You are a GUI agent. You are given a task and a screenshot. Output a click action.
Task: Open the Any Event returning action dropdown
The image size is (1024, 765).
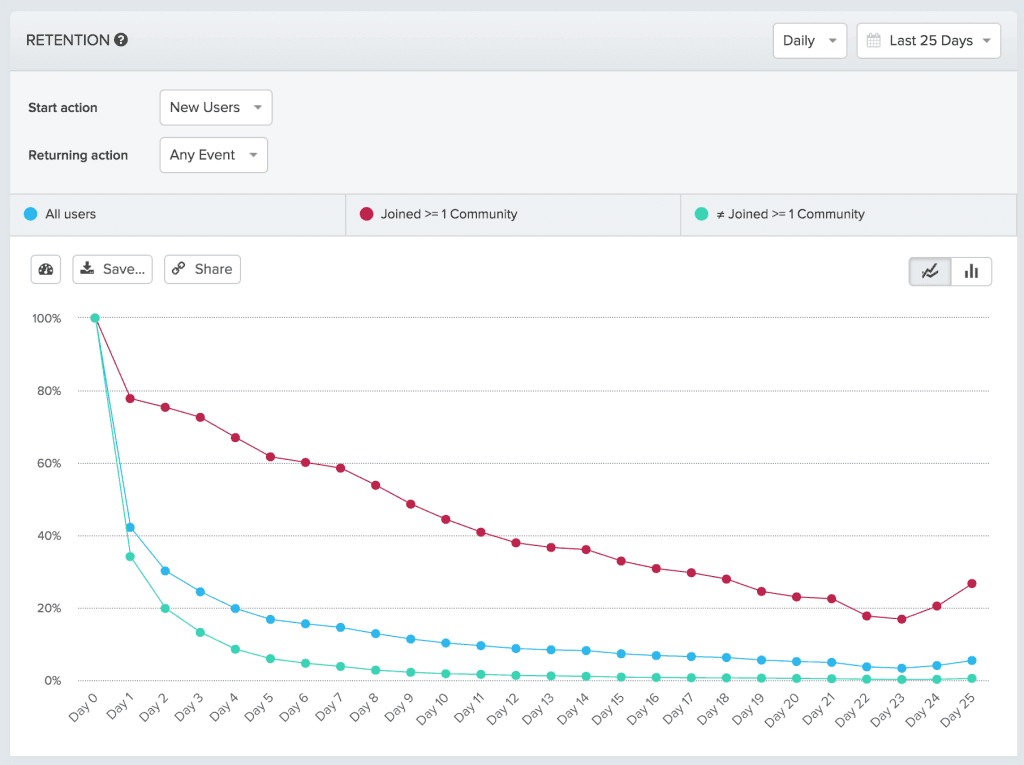tap(214, 155)
